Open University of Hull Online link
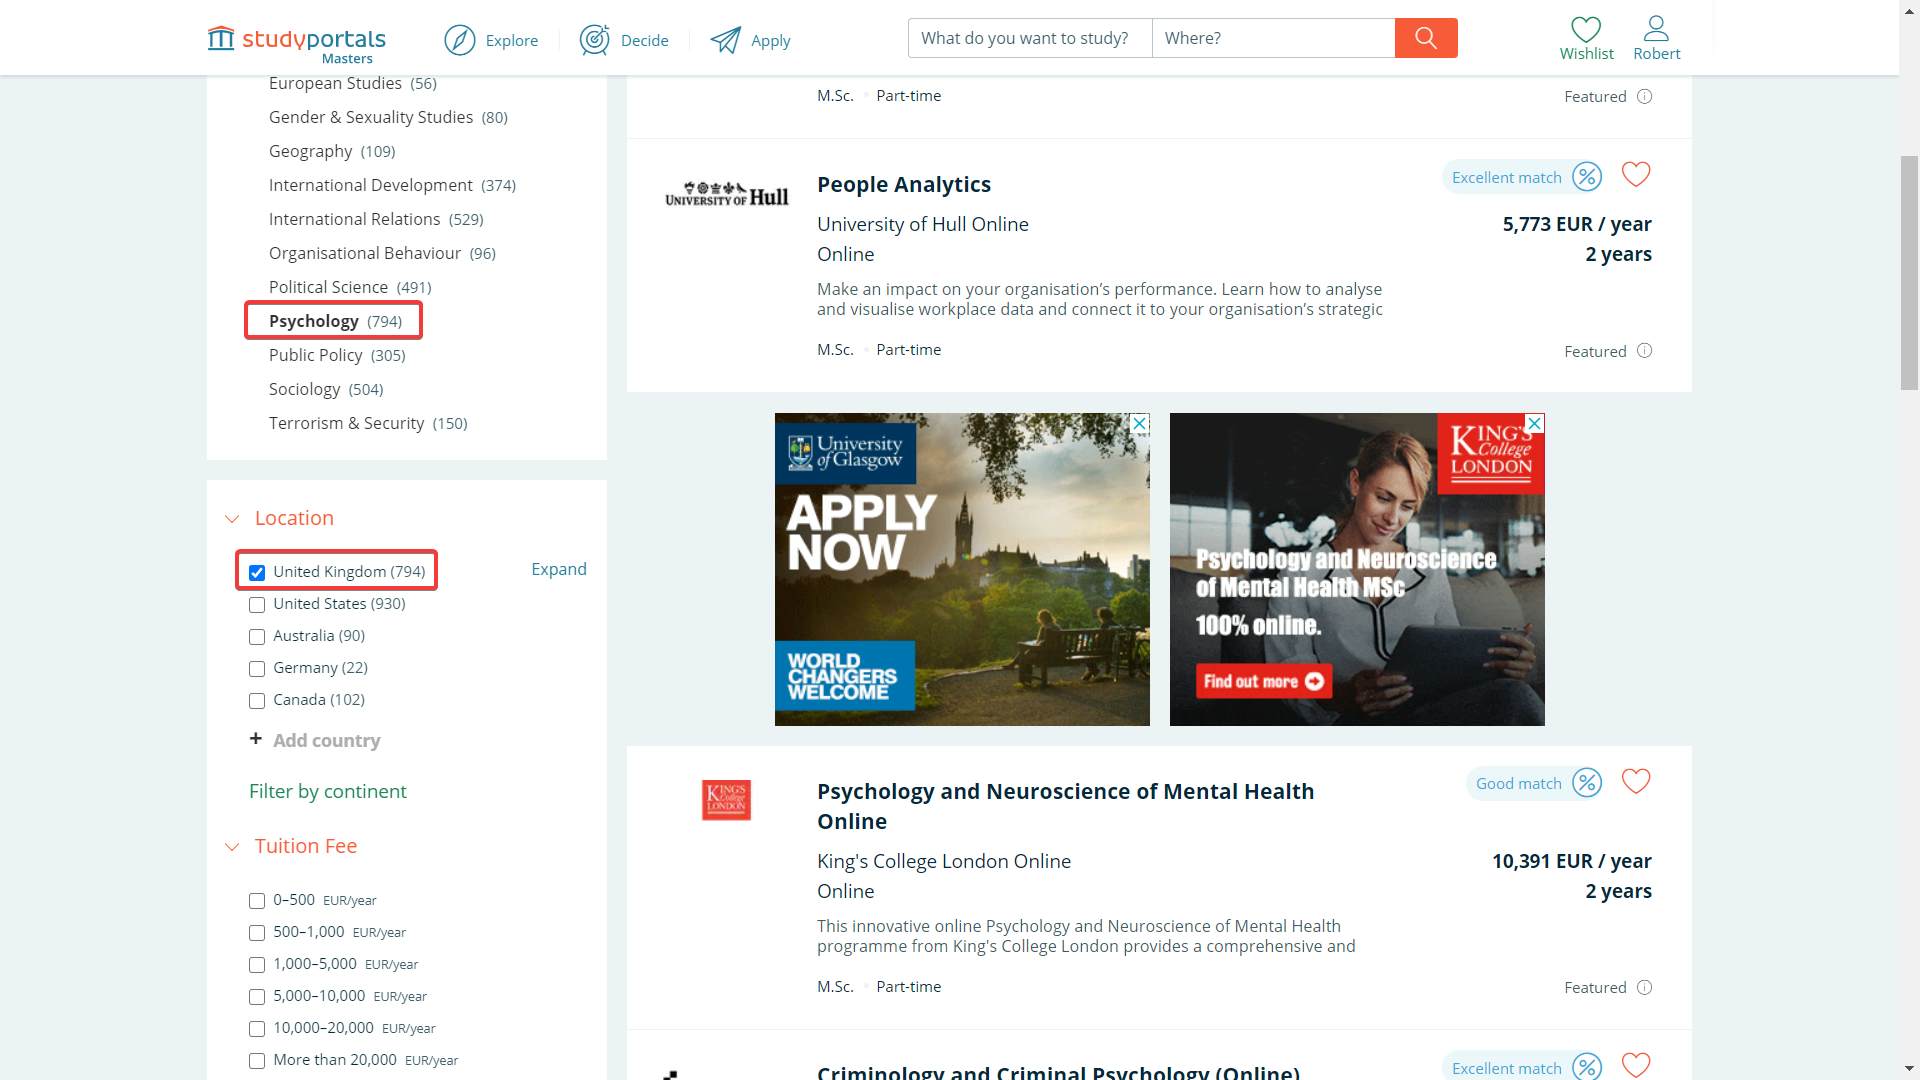 click(x=923, y=224)
